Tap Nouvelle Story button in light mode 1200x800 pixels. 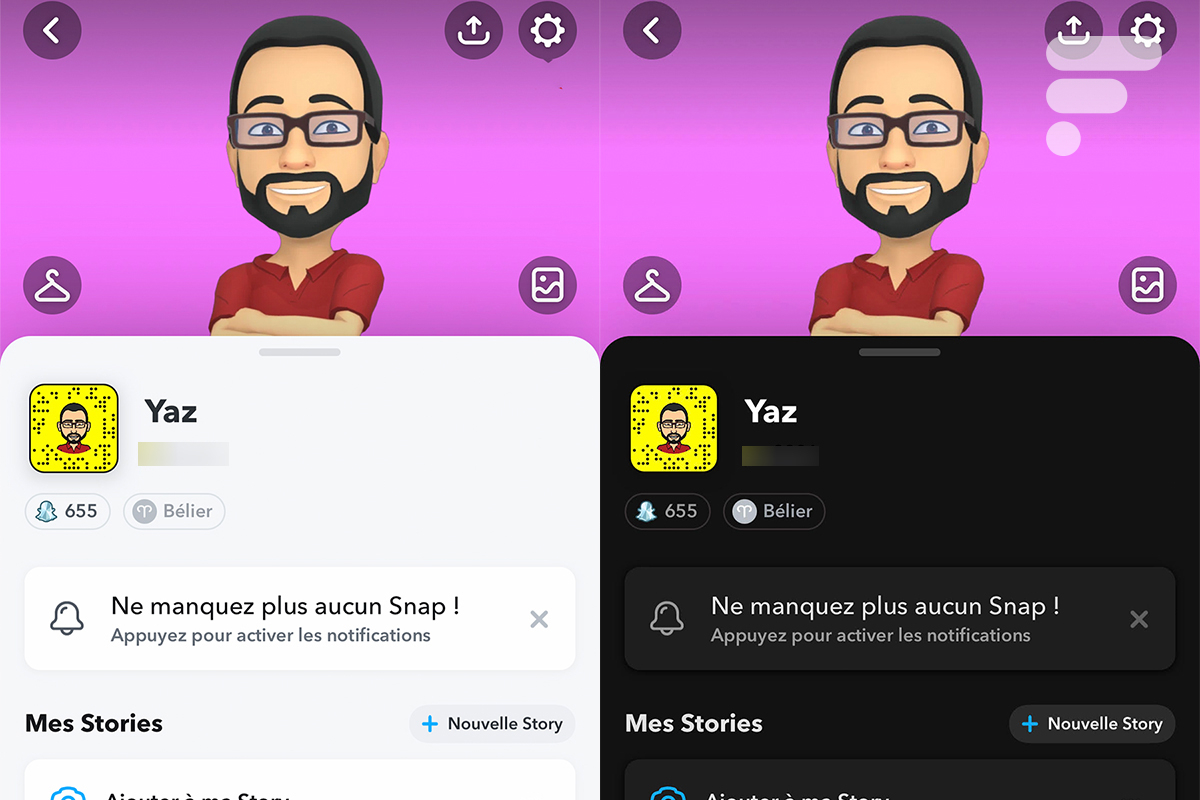[492, 724]
